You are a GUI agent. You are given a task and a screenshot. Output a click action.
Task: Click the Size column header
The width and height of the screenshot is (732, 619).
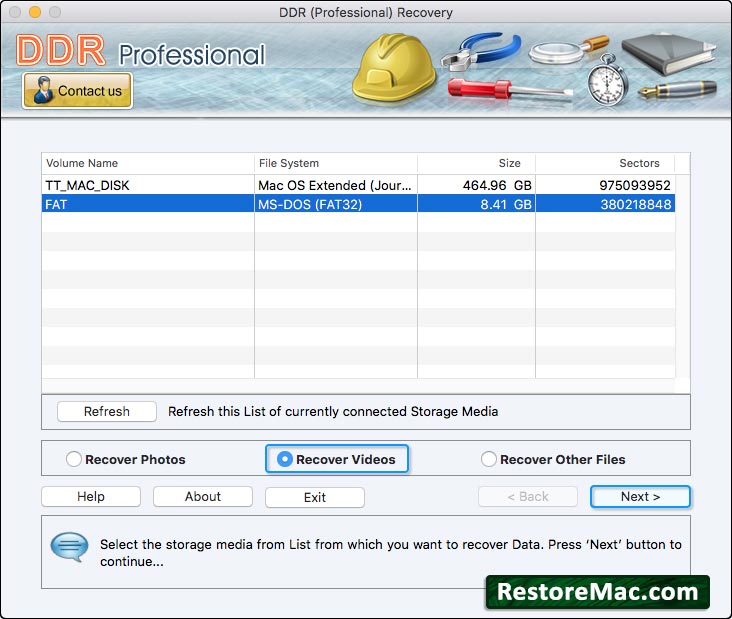click(477, 163)
